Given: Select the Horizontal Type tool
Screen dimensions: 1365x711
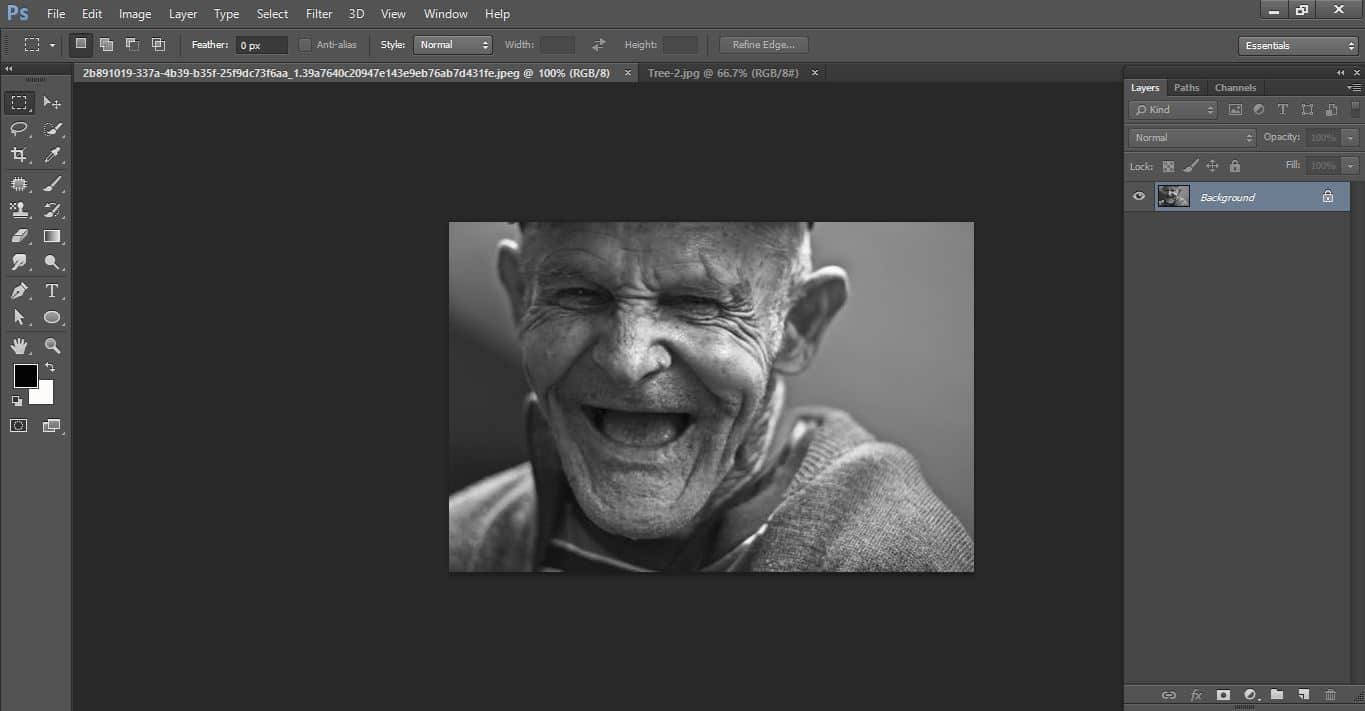Looking at the screenshot, I should (x=52, y=290).
